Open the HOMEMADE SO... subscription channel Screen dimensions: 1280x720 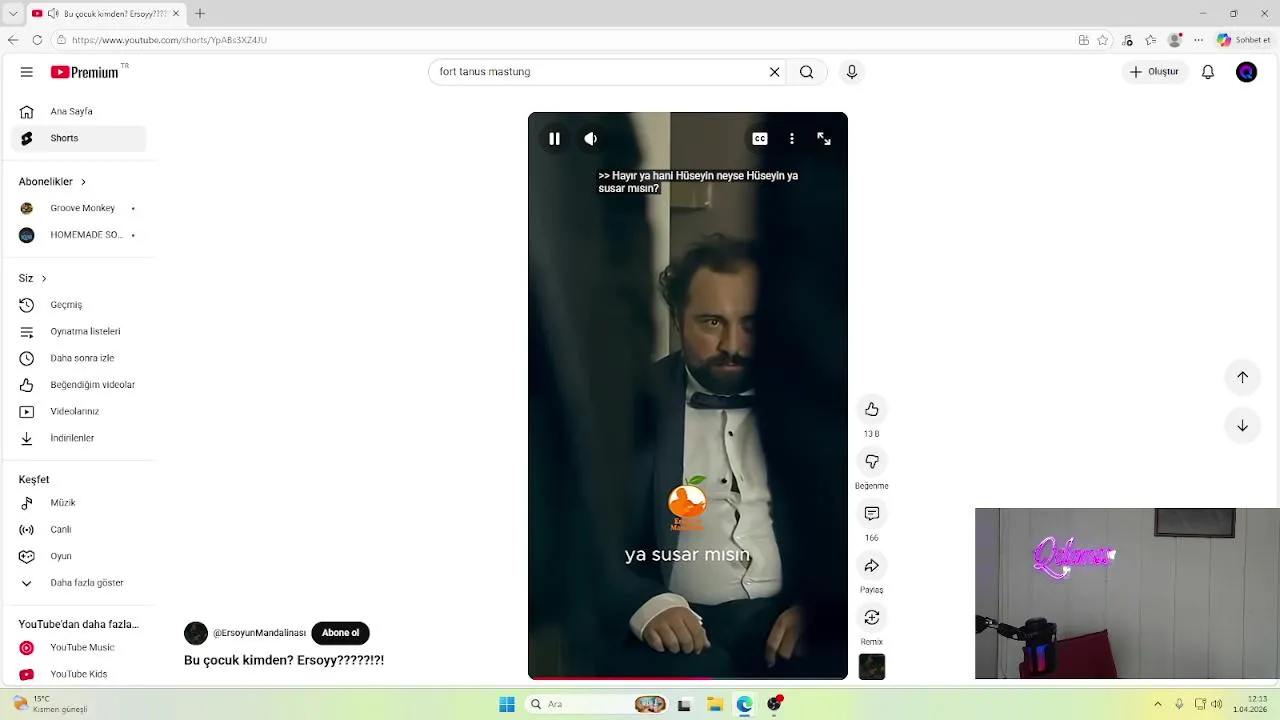coord(78,235)
